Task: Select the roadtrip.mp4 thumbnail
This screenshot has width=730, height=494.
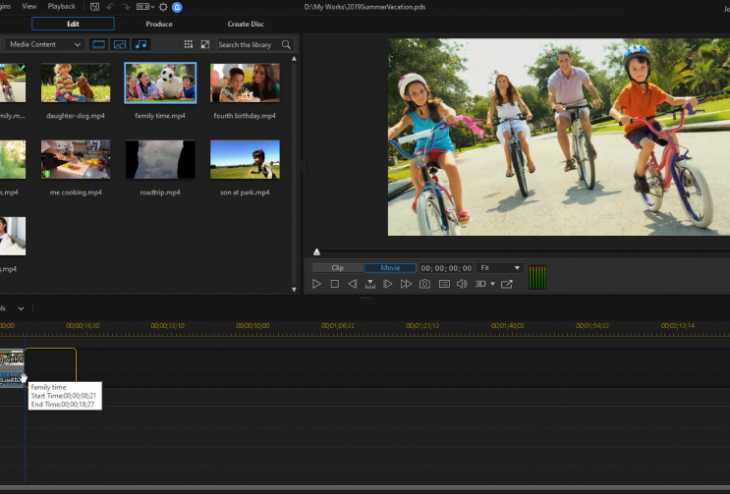Action: tap(160, 159)
